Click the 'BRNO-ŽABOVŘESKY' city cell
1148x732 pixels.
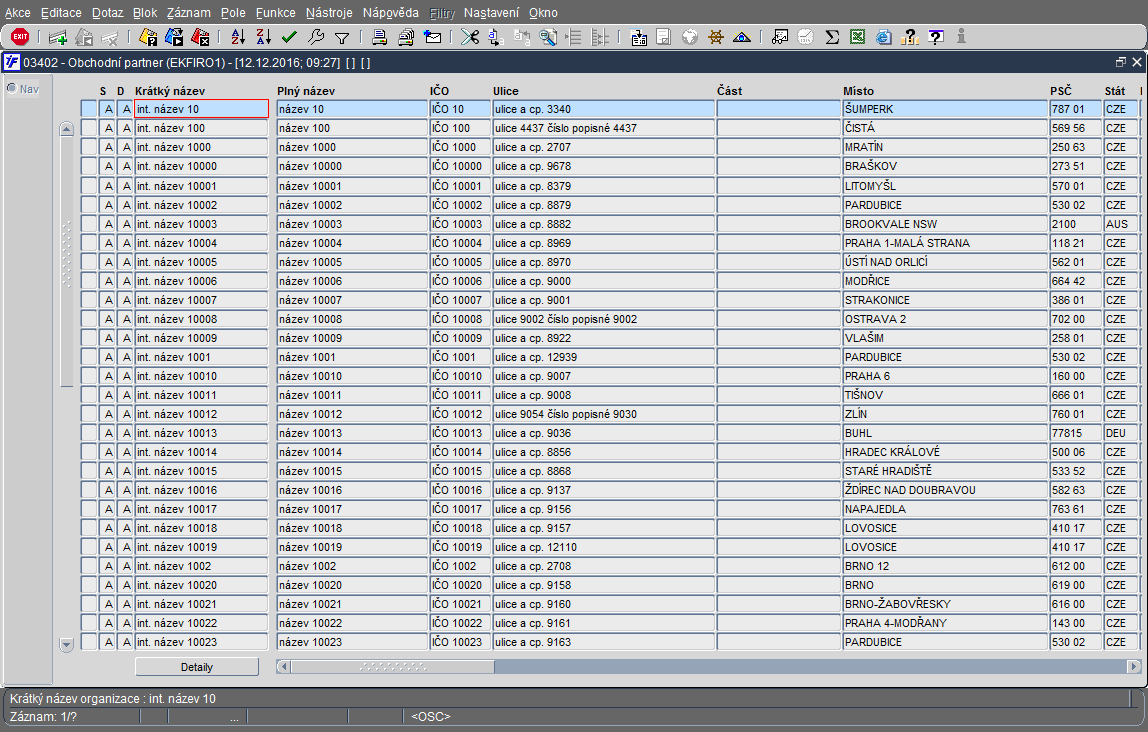[x=945, y=605]
